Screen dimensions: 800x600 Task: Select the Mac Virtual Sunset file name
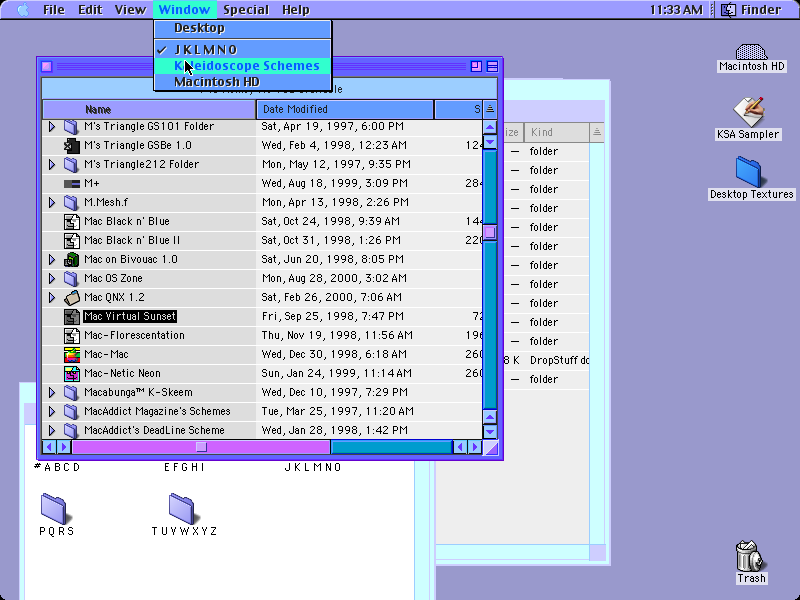pos(130,316)
